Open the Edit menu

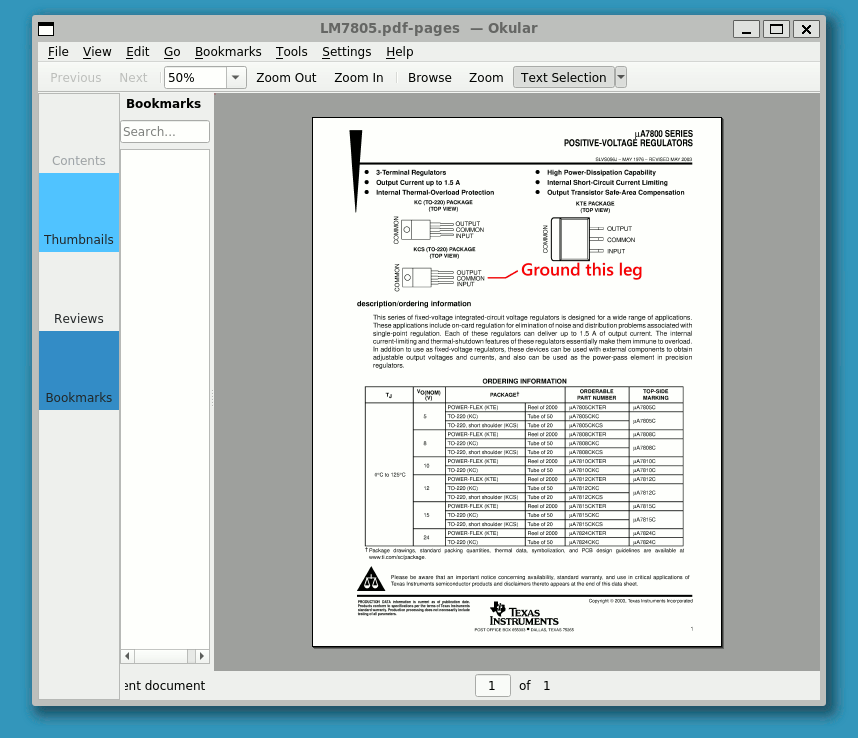pos(137,52)
